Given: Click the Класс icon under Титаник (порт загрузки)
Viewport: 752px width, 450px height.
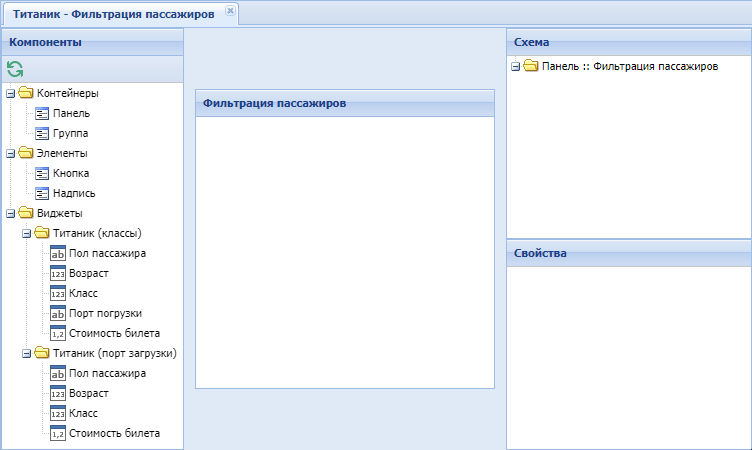Looking at the screenshot, I should click(x=58, y=413).
